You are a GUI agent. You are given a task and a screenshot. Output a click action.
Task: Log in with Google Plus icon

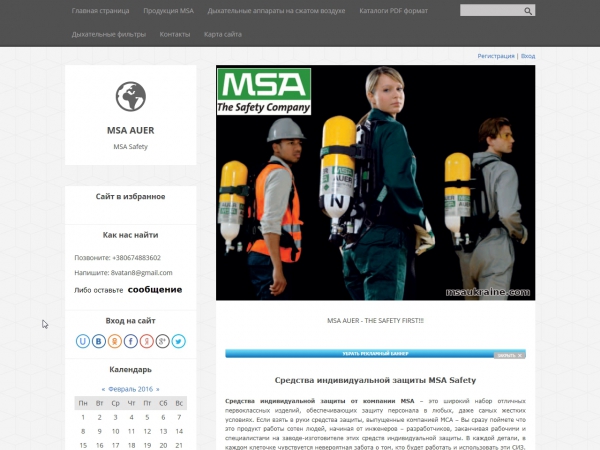click(162, 341)
